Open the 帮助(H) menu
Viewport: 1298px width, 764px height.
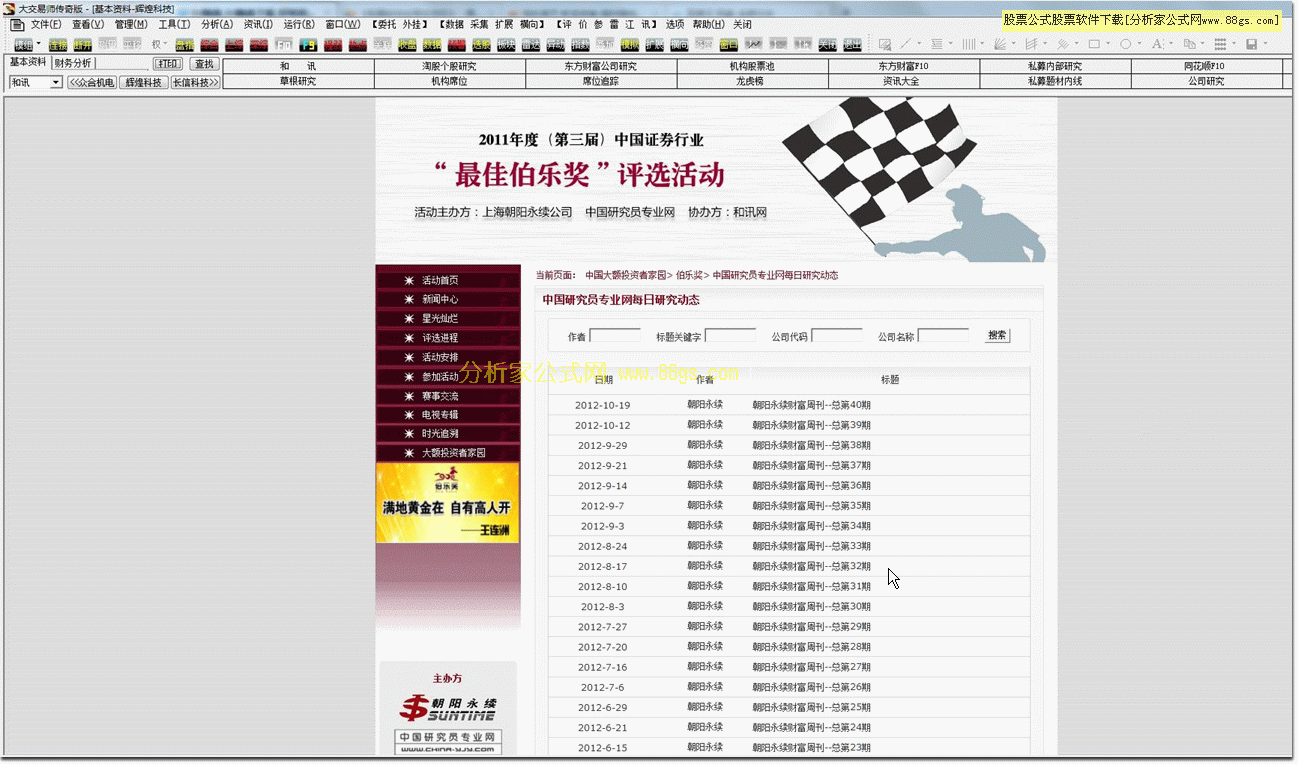pyautogui.click(x=709, y=24)
